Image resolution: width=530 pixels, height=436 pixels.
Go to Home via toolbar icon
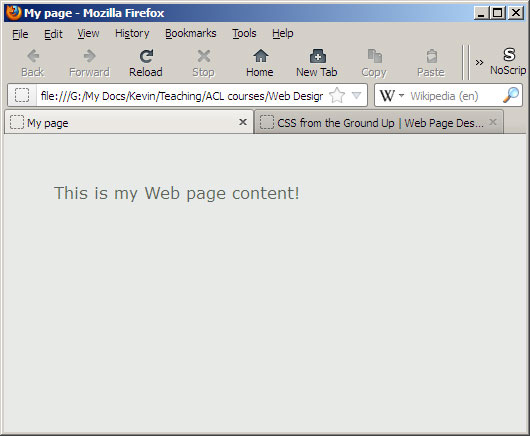pos(261,56)
